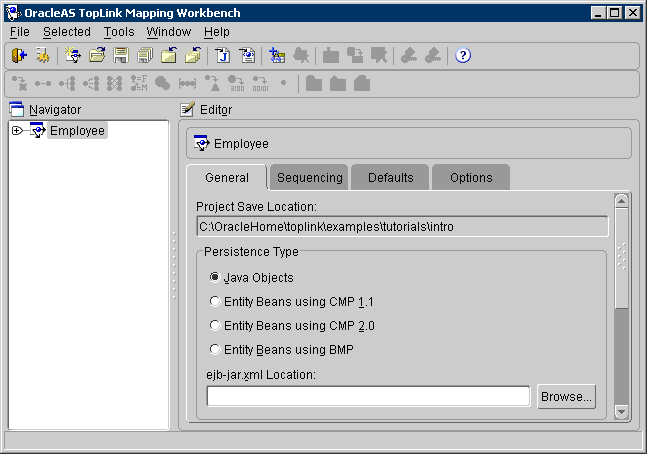Click the Editor panel pencil icon
The height and width of the screenshot is (456, 647).
pyautogui.click(x=188, y=109)
